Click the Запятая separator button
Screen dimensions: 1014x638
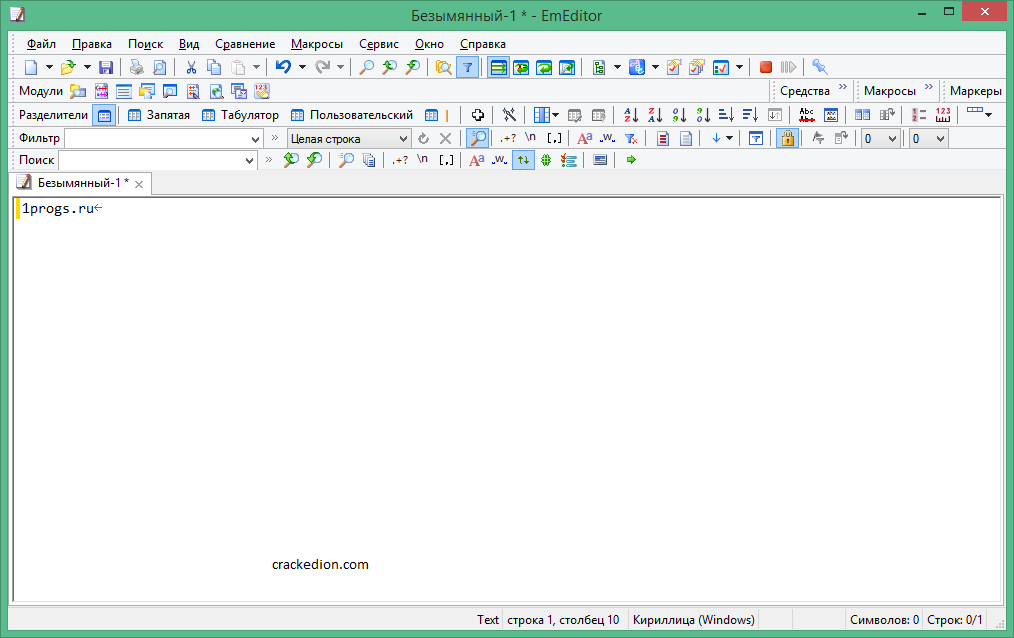159,115
